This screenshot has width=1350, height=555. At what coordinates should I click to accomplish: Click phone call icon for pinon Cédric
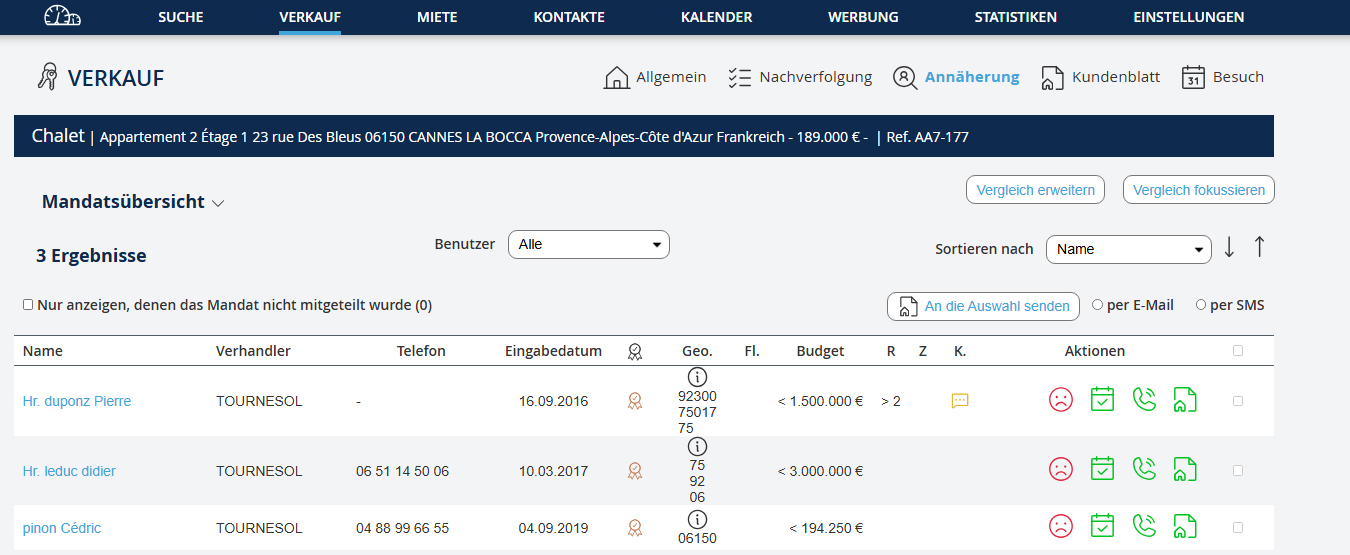coord(1143,526)
